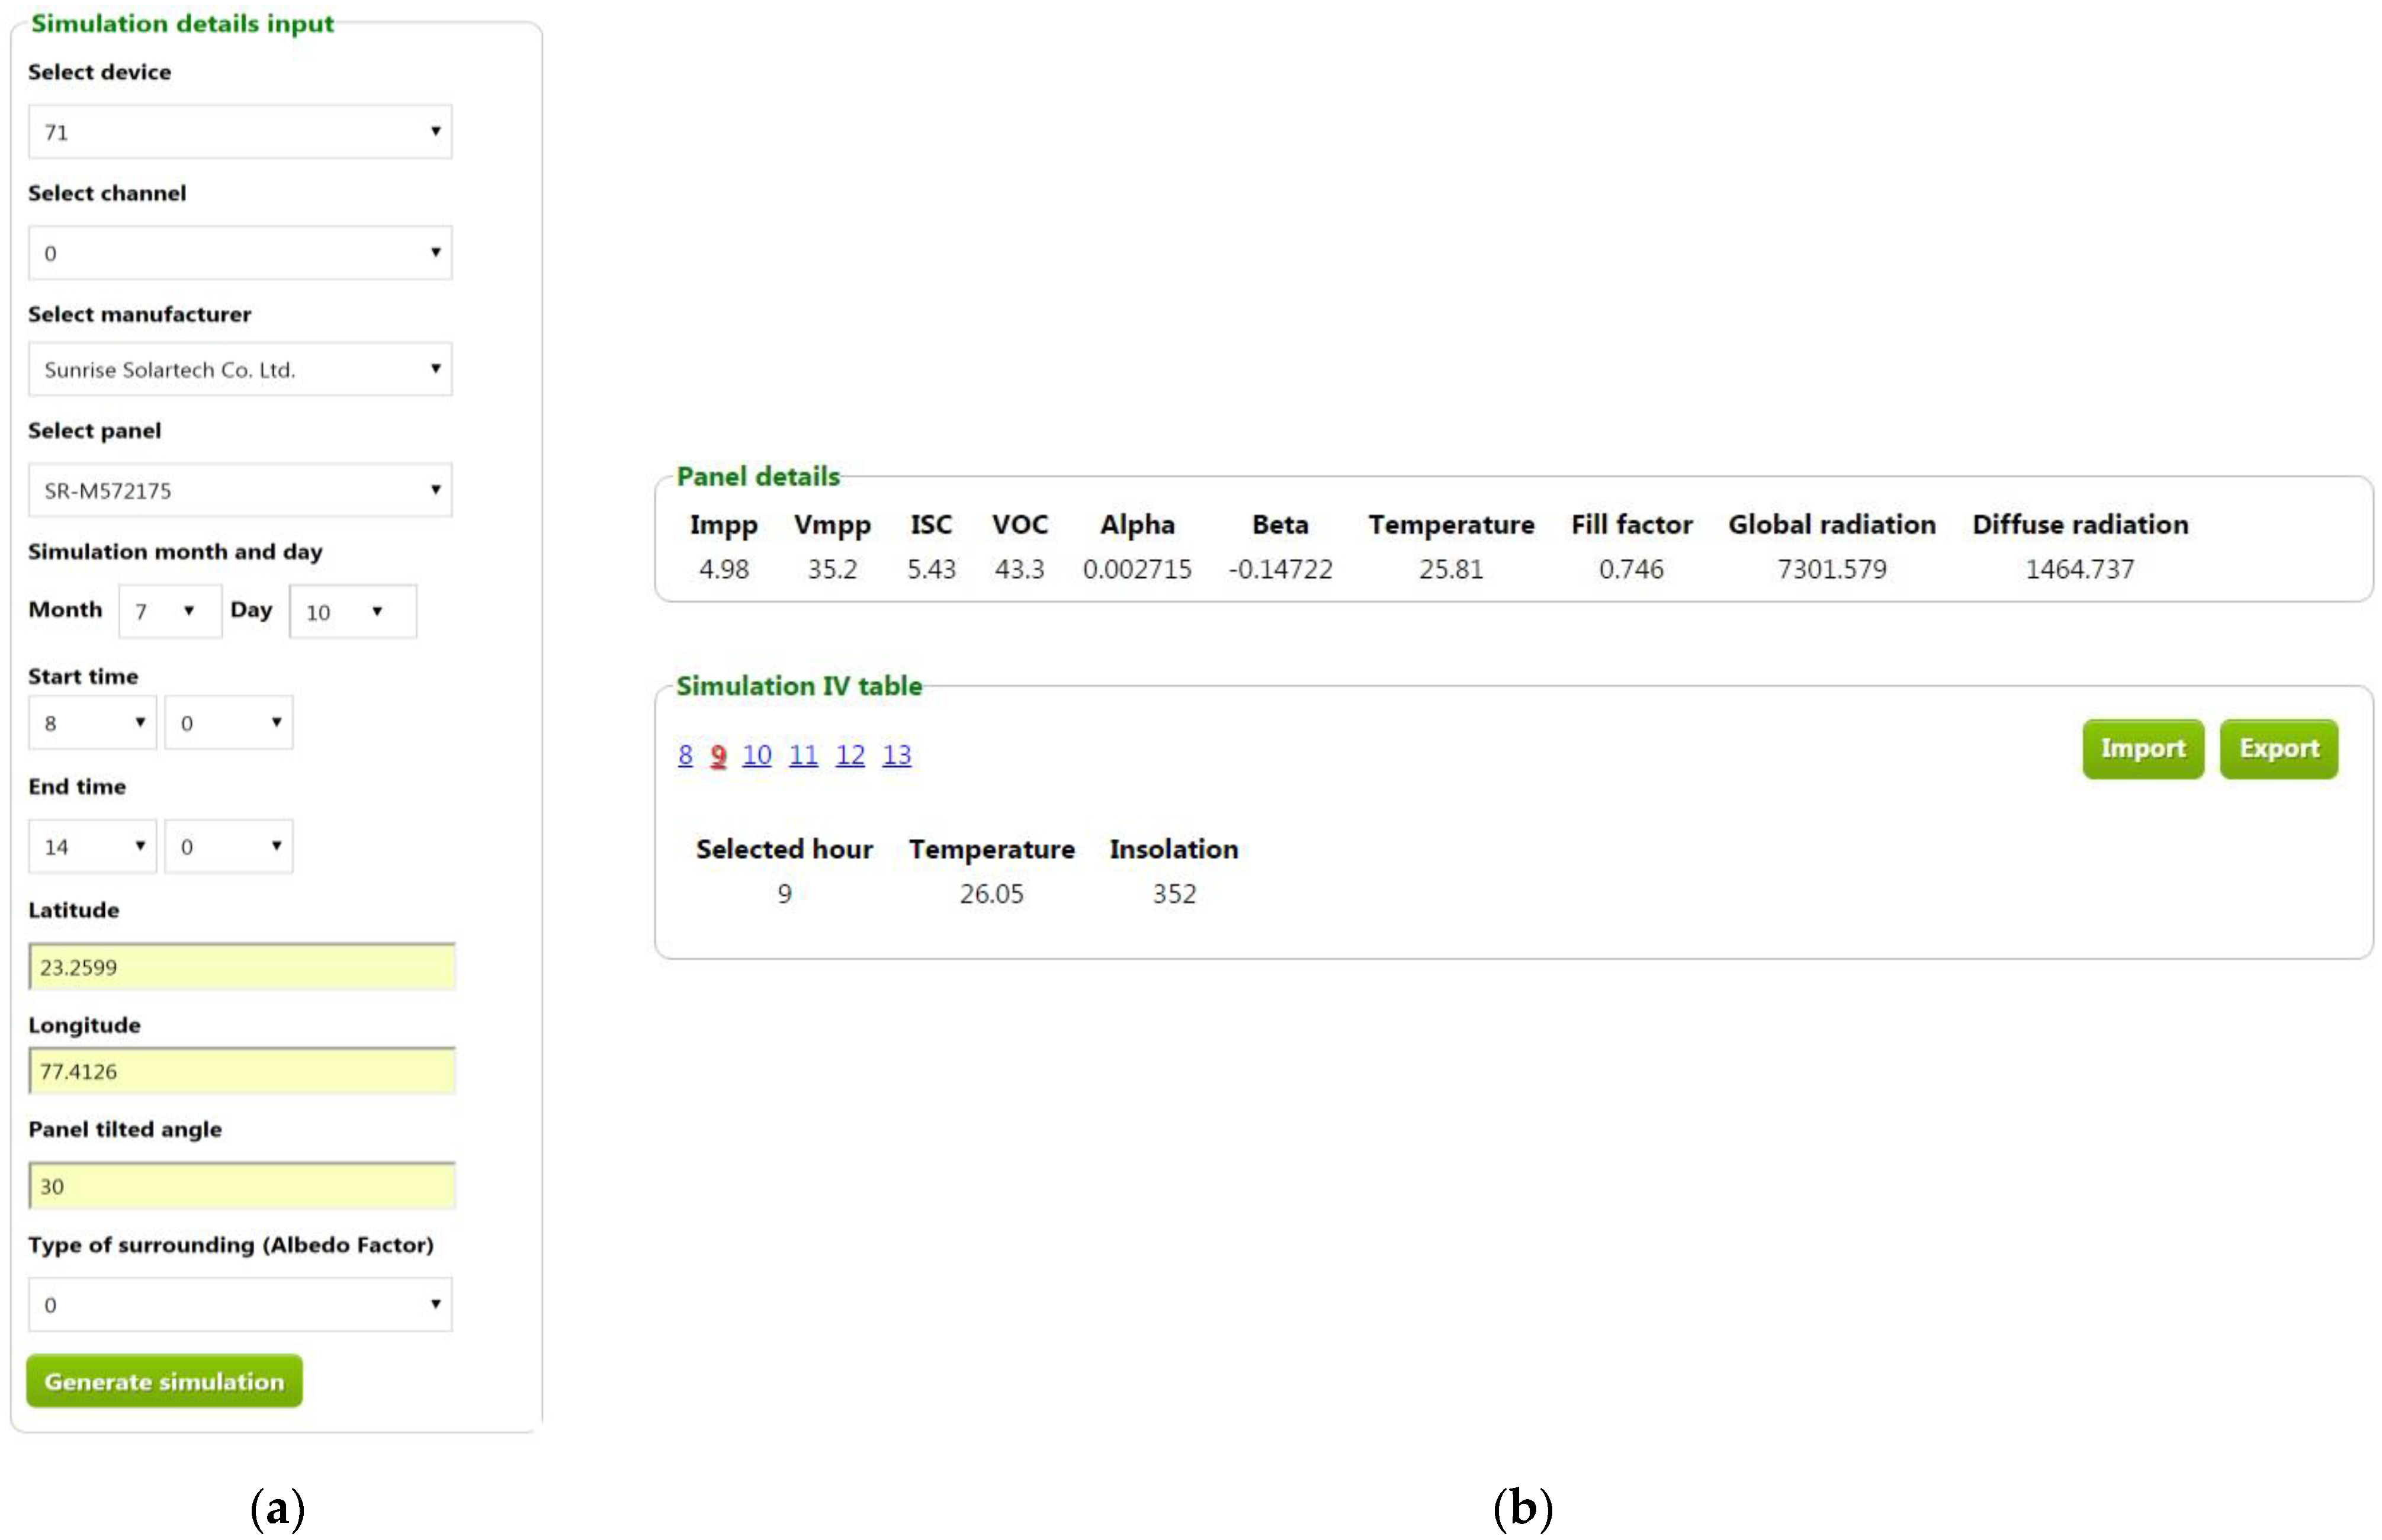Click the Latitude input field
Image resolution: width=2382 pixels, height=1540 pixels.
pos(241,966)
